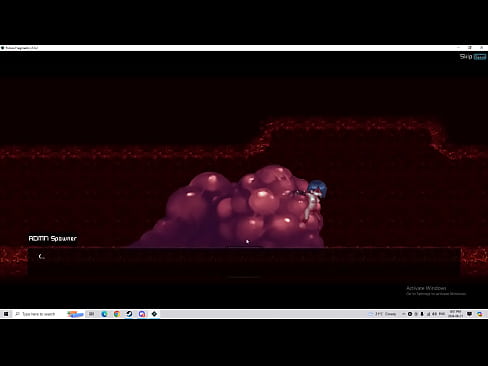Open the Windows Start menu
Viewport: 488px width, 366px height.
pyautogui.click(x=6, y=314)
